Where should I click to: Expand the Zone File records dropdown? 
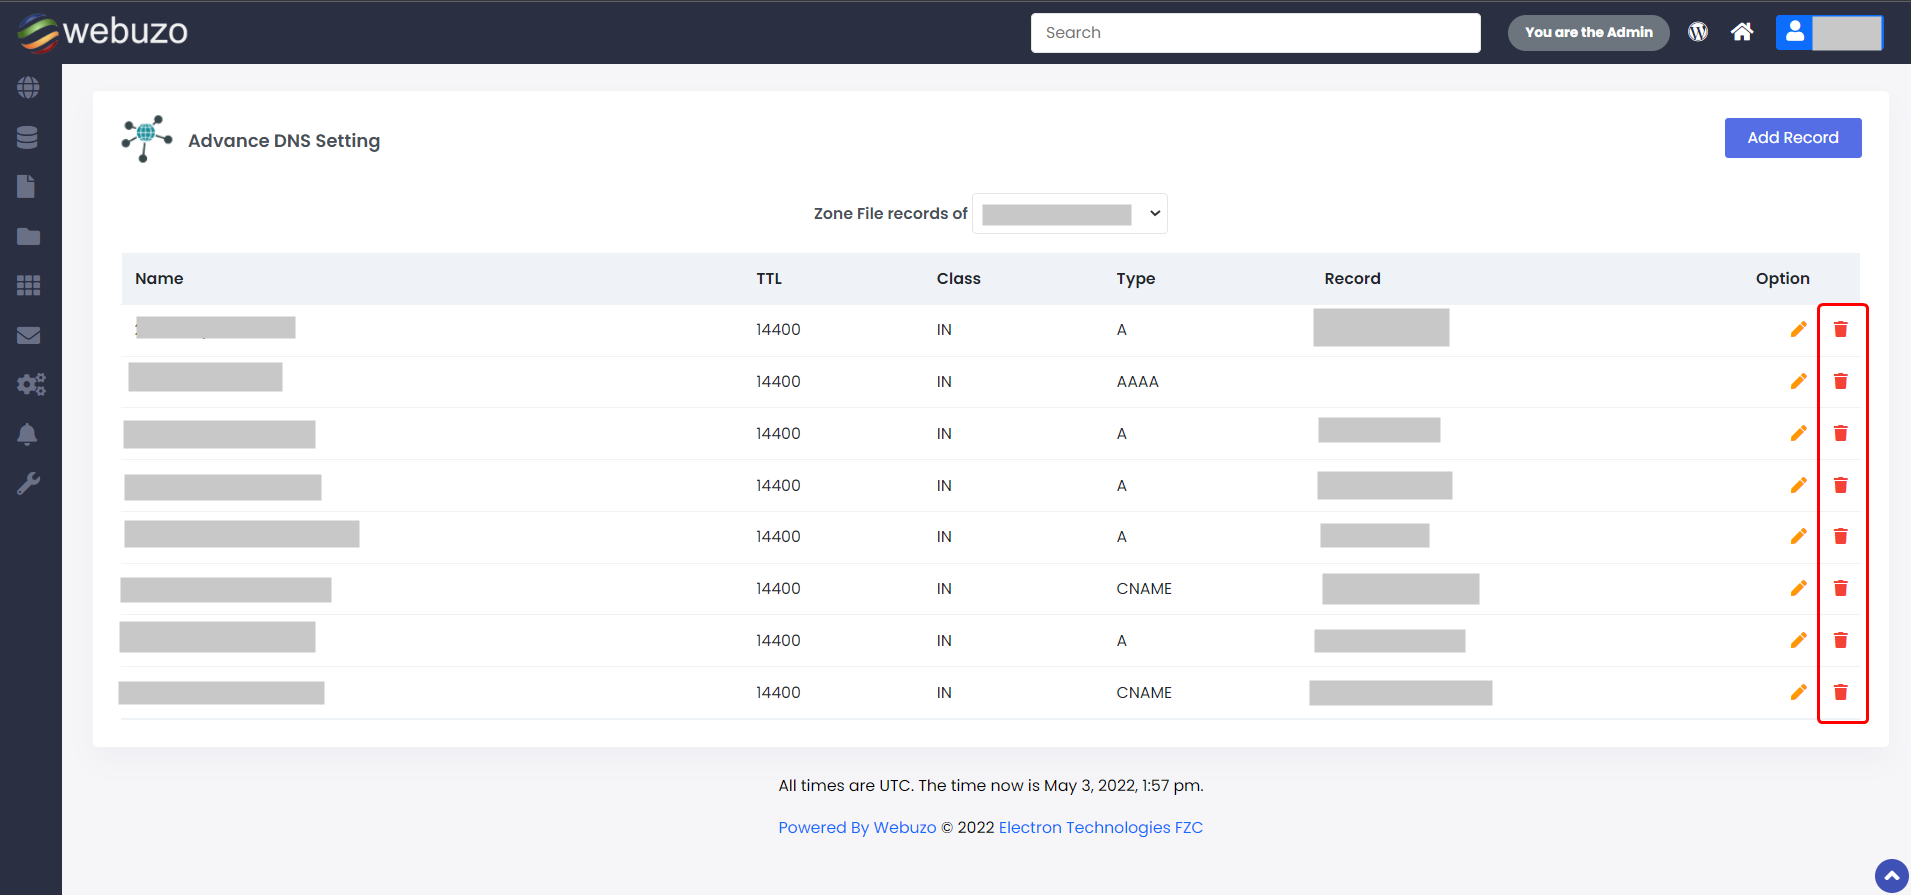pos(1069,214)
